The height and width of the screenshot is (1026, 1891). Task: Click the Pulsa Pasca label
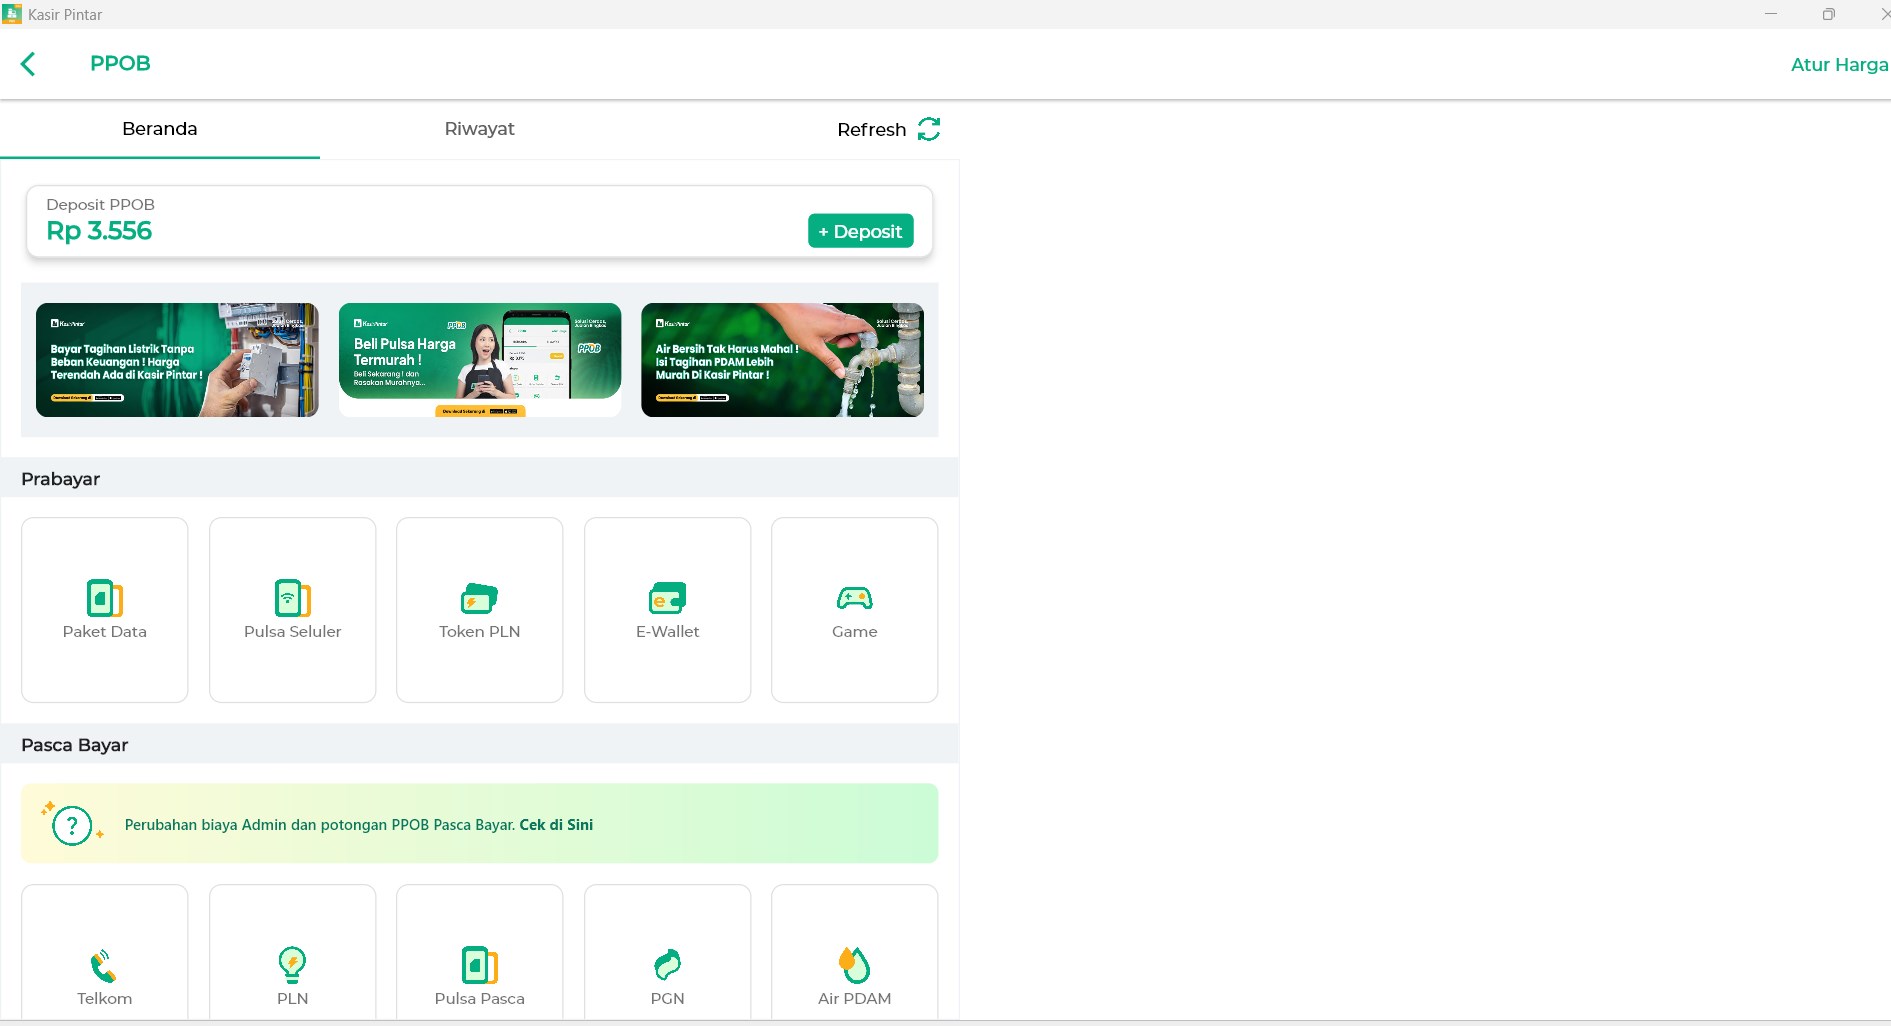(480, 999)
